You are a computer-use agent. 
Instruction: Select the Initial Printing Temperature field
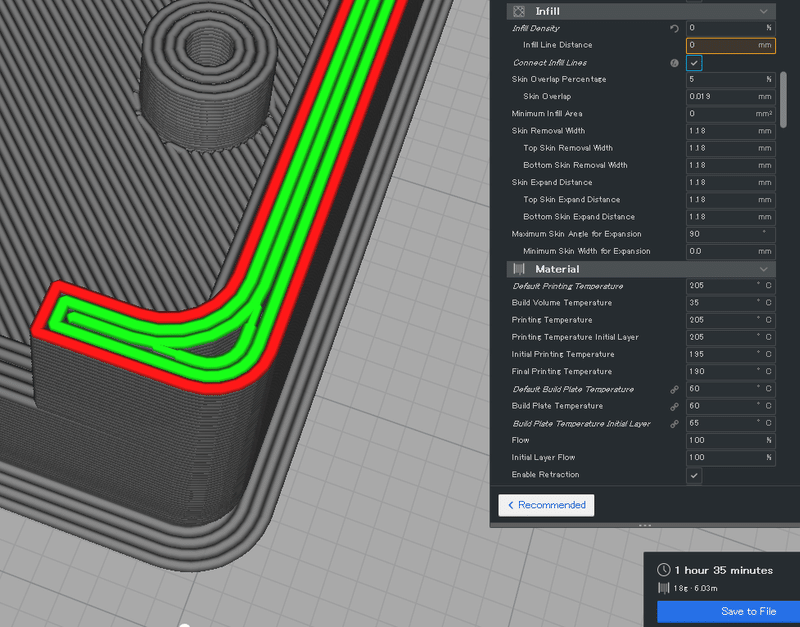tap(731, 355)
